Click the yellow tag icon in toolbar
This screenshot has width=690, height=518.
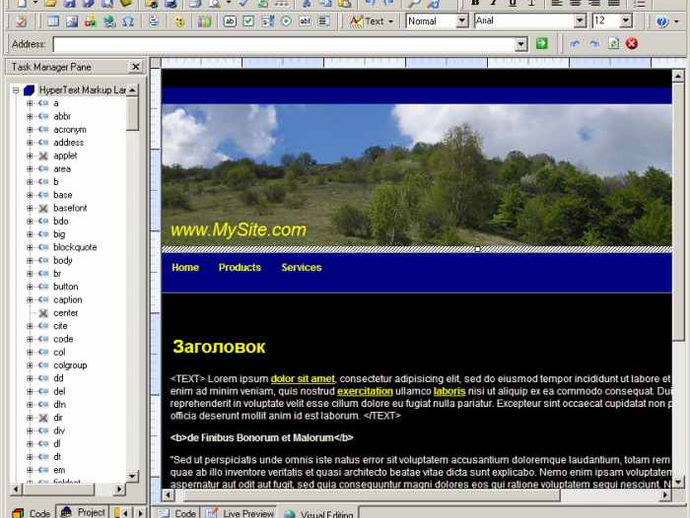click(x=179, y=21)
